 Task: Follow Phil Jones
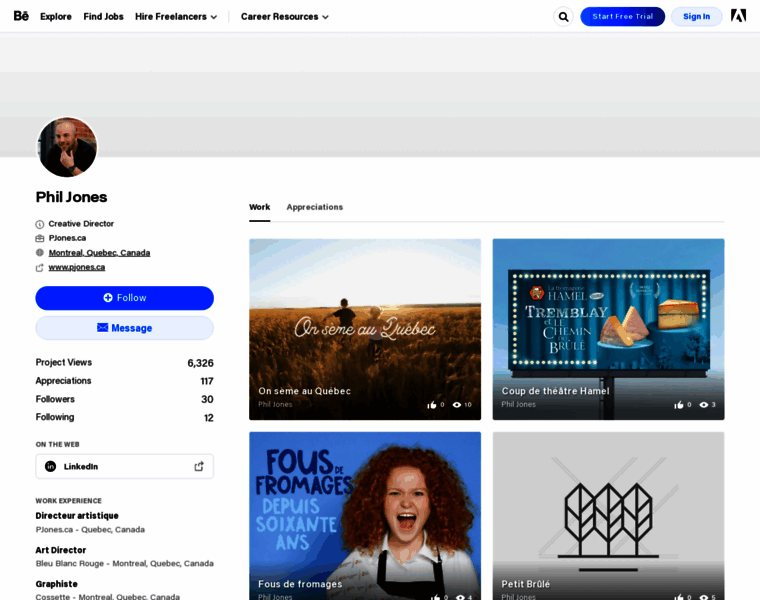pos(125,298)
